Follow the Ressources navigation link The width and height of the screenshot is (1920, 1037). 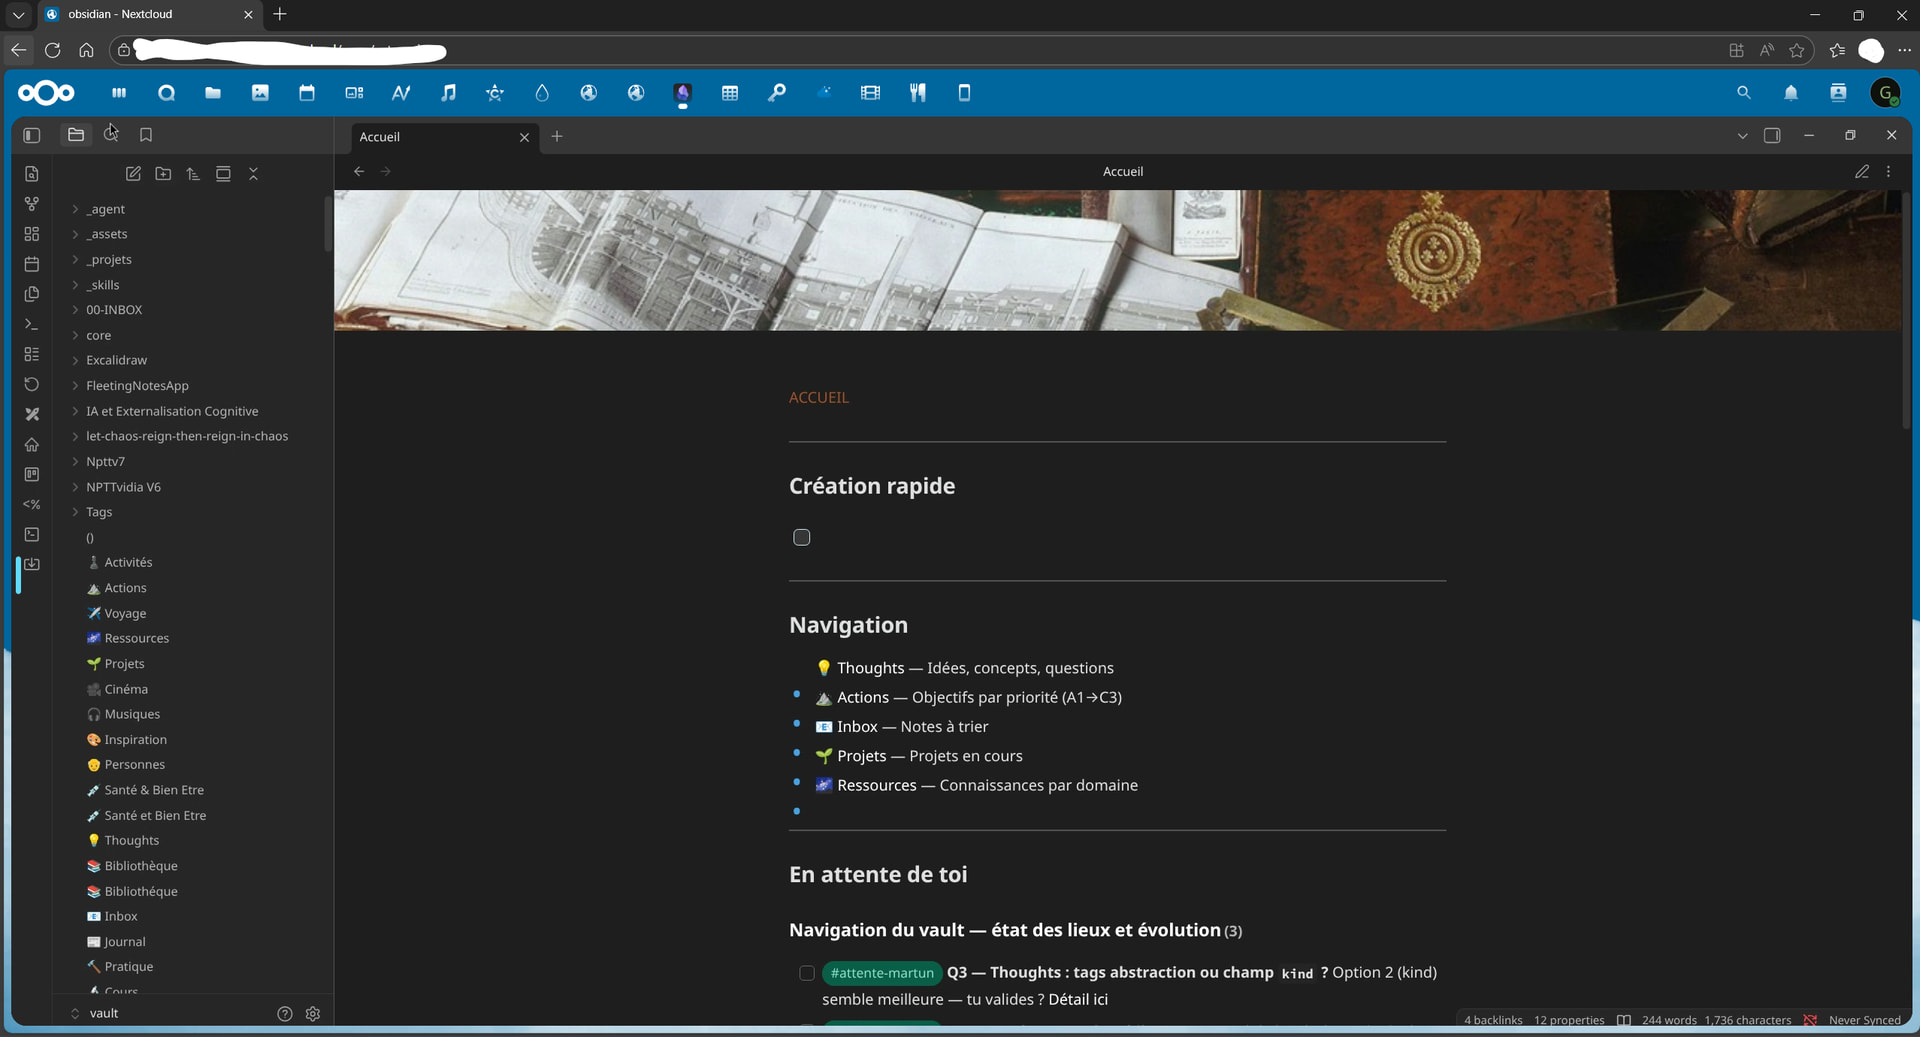[x=876, y=786]
